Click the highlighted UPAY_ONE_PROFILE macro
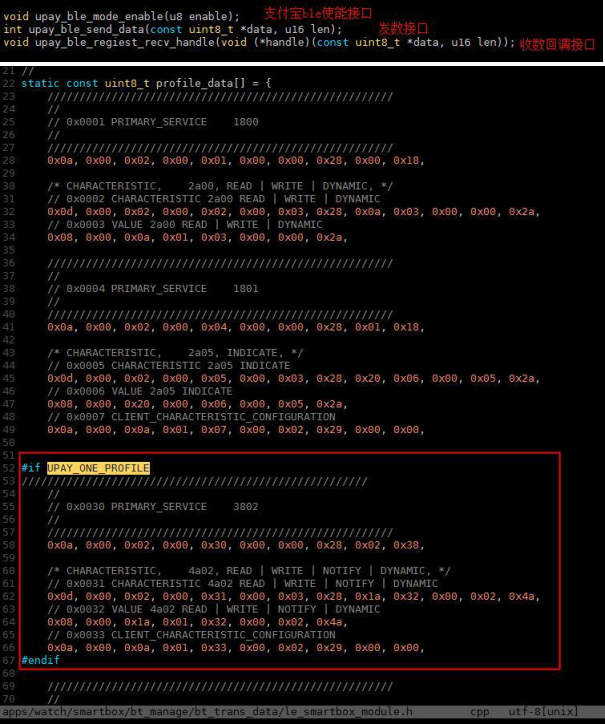 (98, 468)
